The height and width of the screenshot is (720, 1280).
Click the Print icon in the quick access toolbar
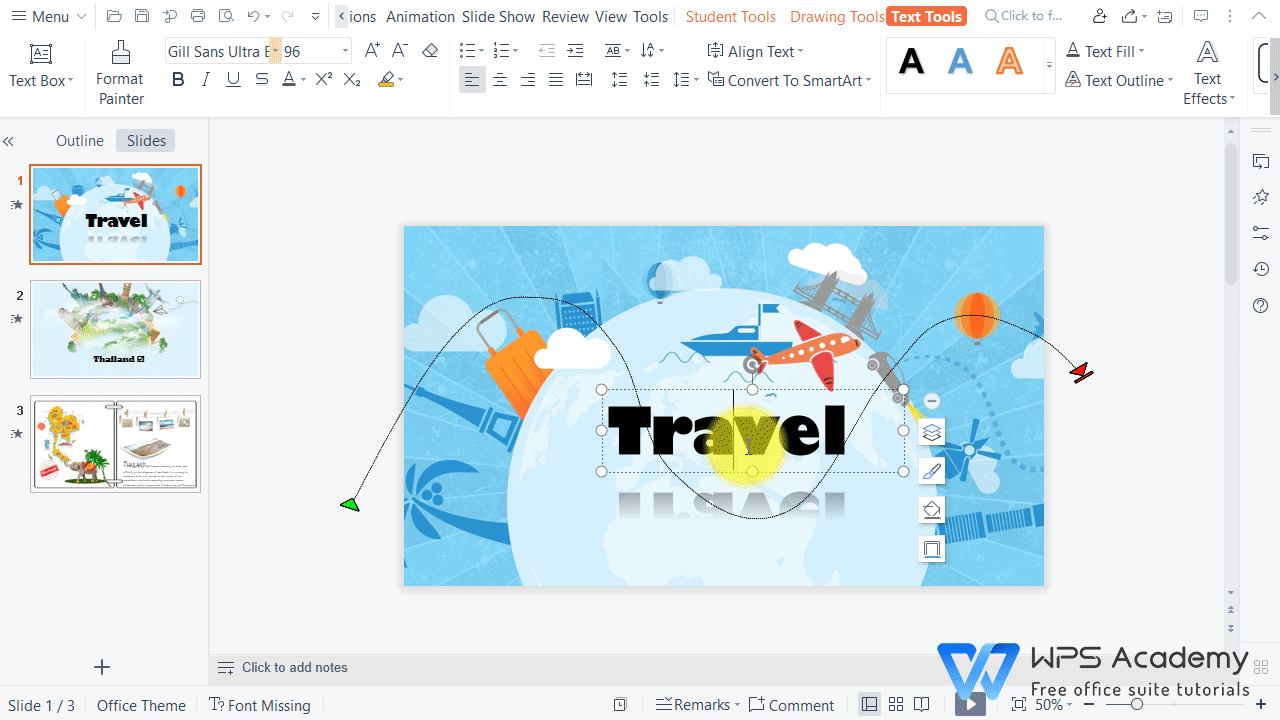[198, 16]
